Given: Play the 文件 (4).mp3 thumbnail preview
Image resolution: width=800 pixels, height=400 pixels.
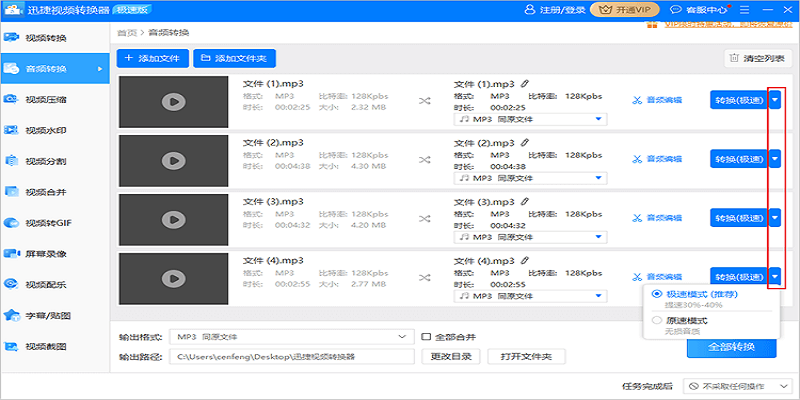Looking at the screenshot, I should [174, 276].
